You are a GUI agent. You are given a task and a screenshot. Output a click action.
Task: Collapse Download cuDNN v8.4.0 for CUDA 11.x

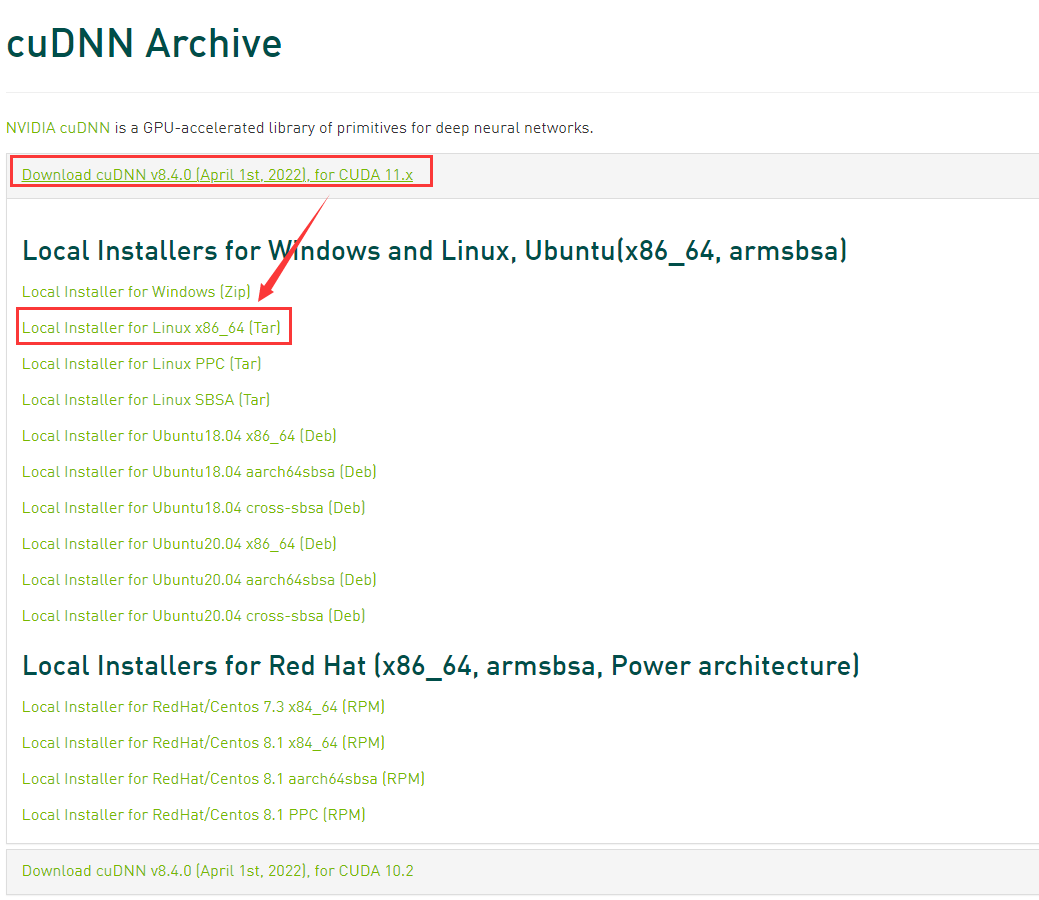pos(217,175)
